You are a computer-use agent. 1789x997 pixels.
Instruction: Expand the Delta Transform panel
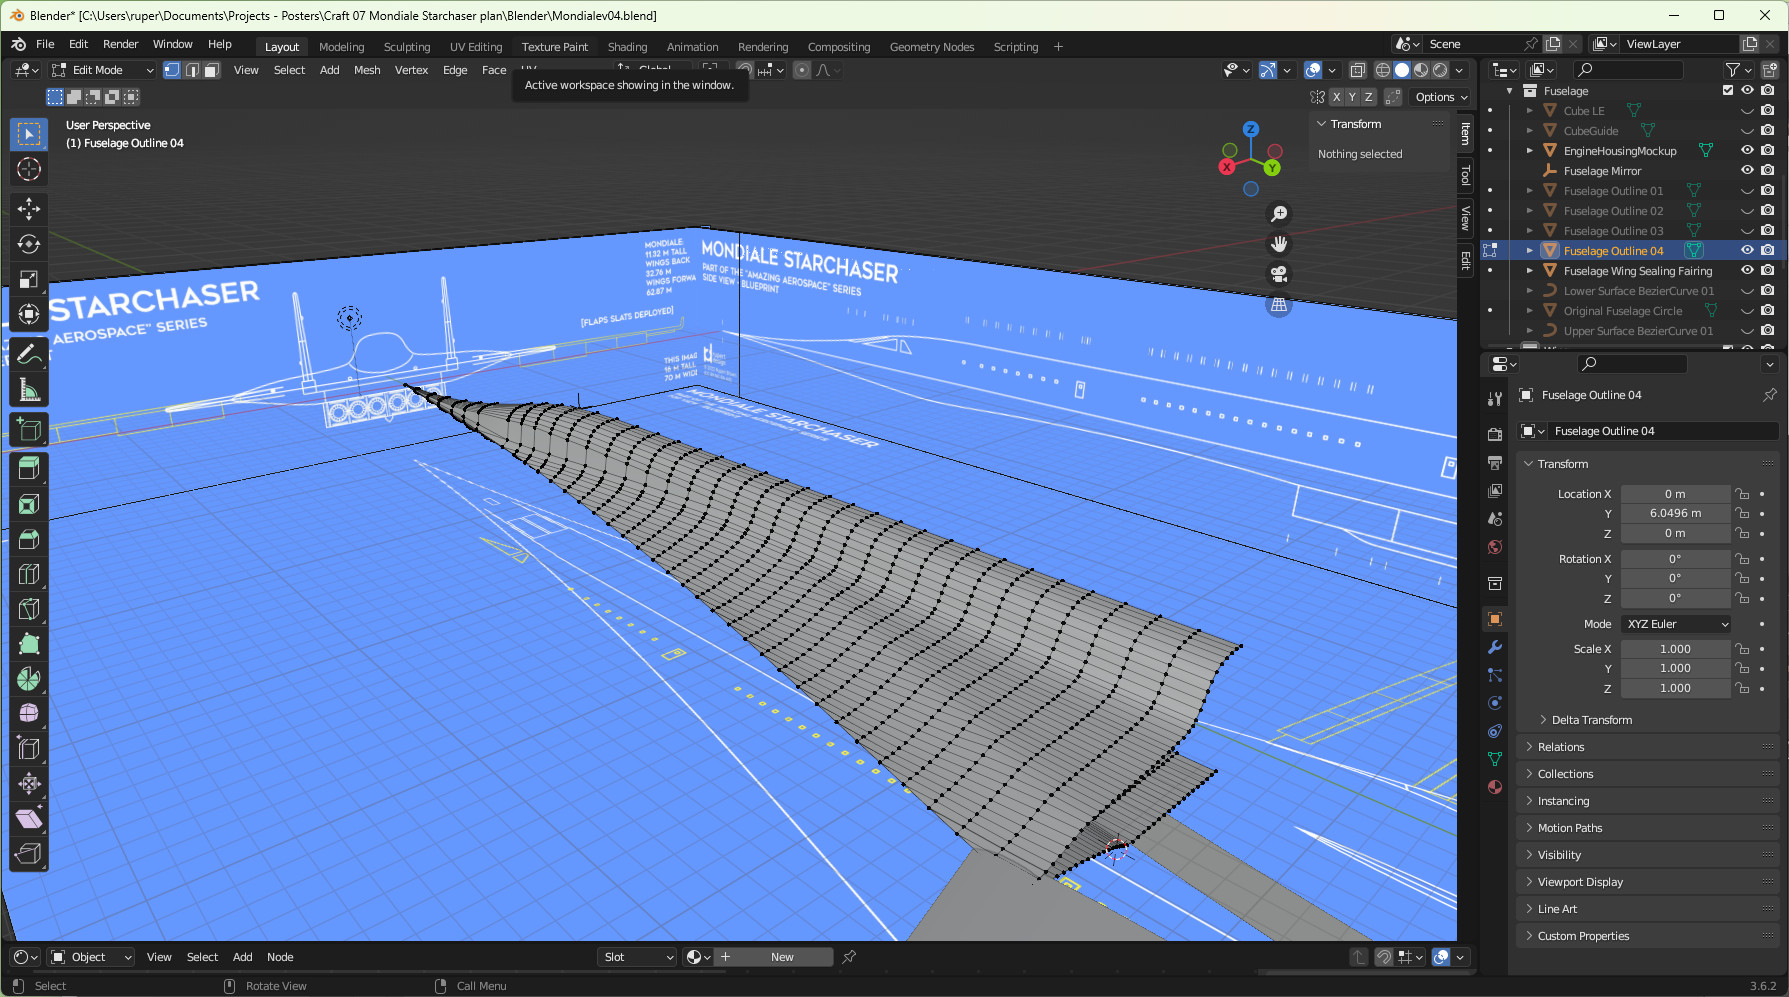click(1591, 720)
